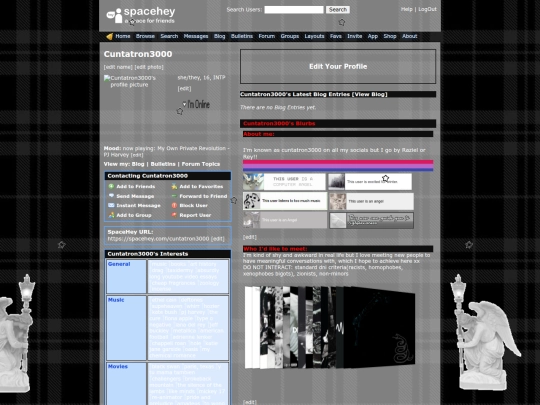Click [edit] beside the SpaceHey URL

[217, 239]
